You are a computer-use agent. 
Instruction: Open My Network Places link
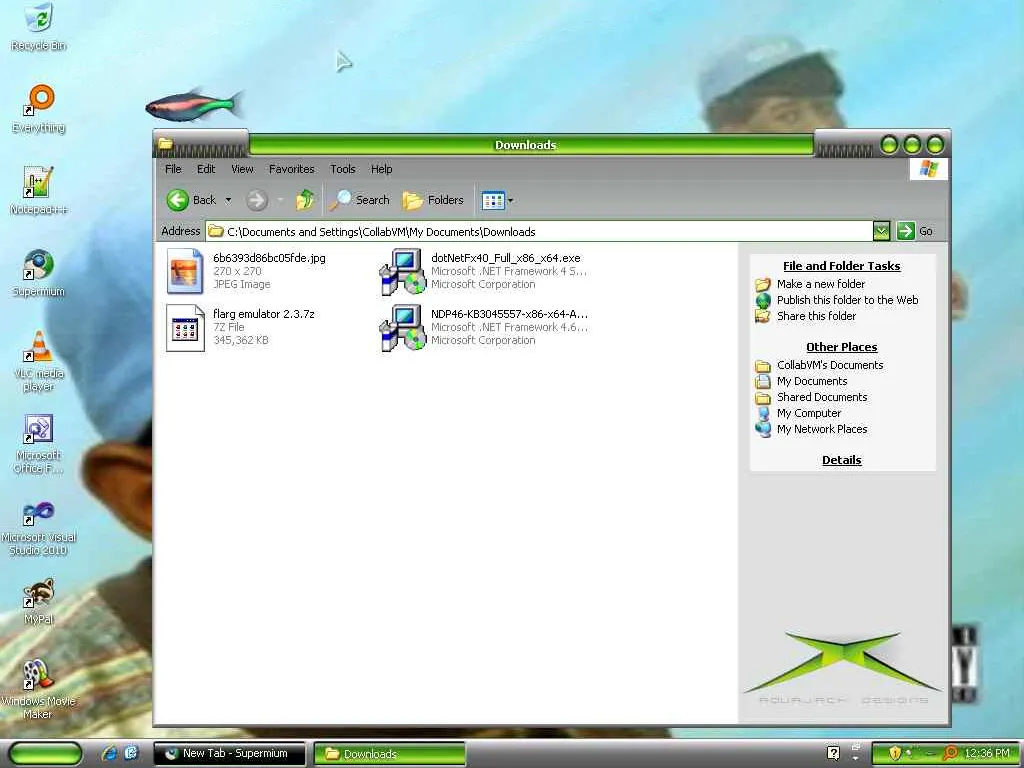click(x=822, y=429)
